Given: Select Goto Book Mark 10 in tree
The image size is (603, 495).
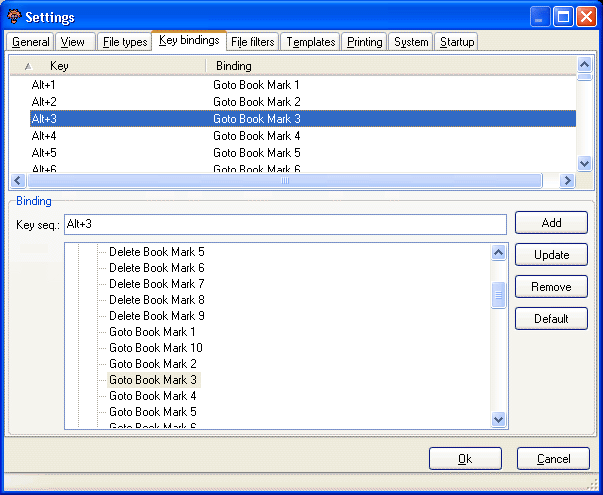Looking at the screenshot, I should coord(155,348).
